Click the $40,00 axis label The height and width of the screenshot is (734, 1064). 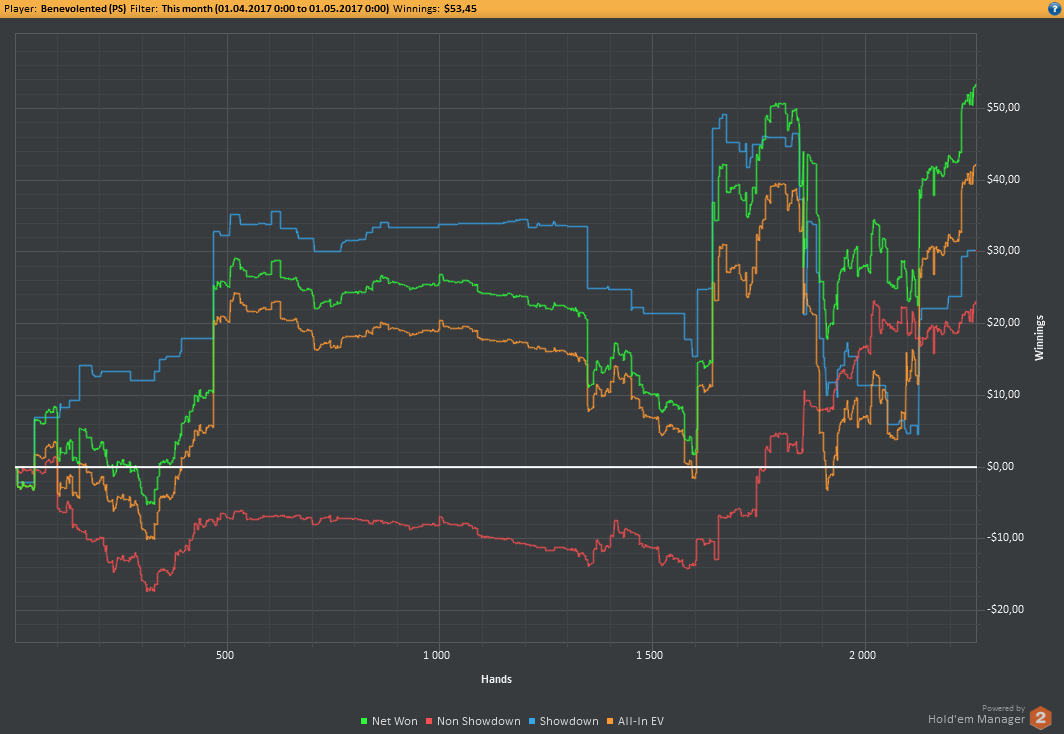click(x=1004, y=179)
